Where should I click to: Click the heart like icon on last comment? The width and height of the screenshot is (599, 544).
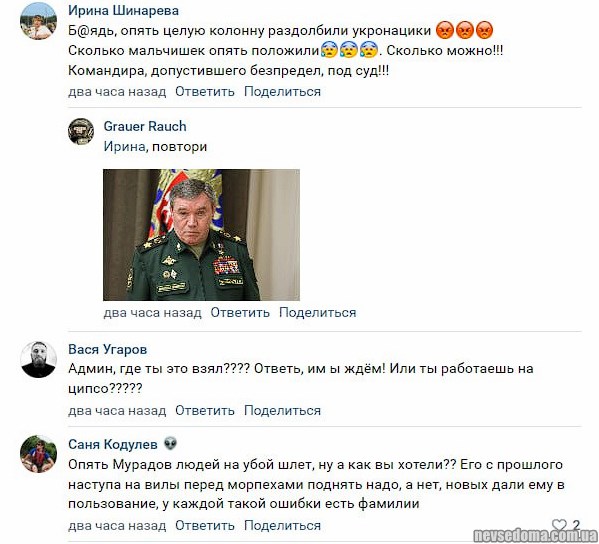pos(560,525)
